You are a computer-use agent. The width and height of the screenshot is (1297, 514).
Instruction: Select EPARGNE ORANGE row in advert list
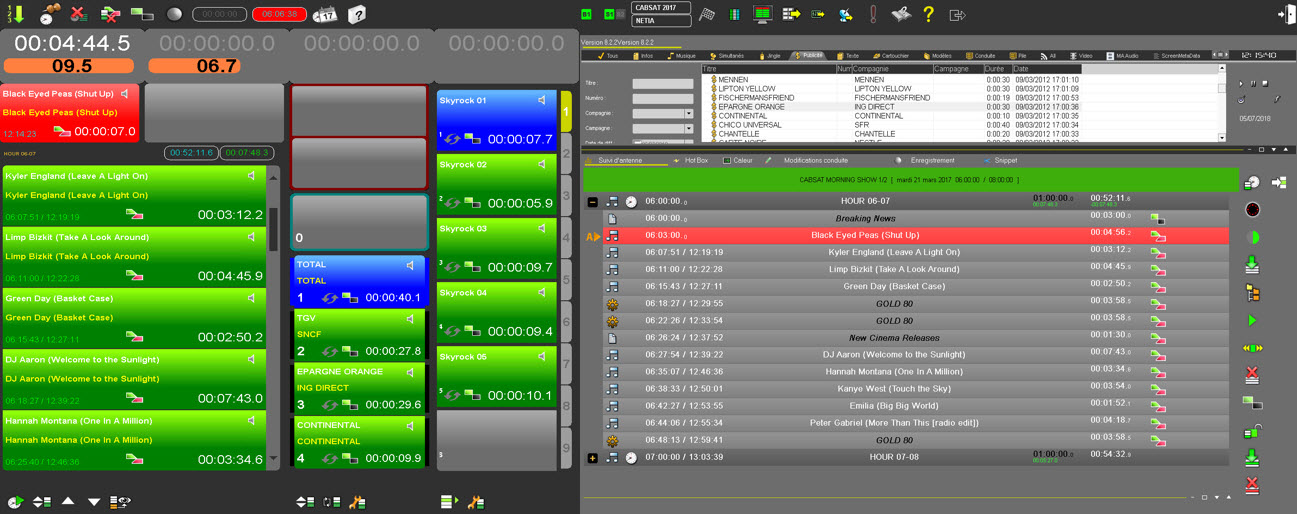[x=752, y=107]
